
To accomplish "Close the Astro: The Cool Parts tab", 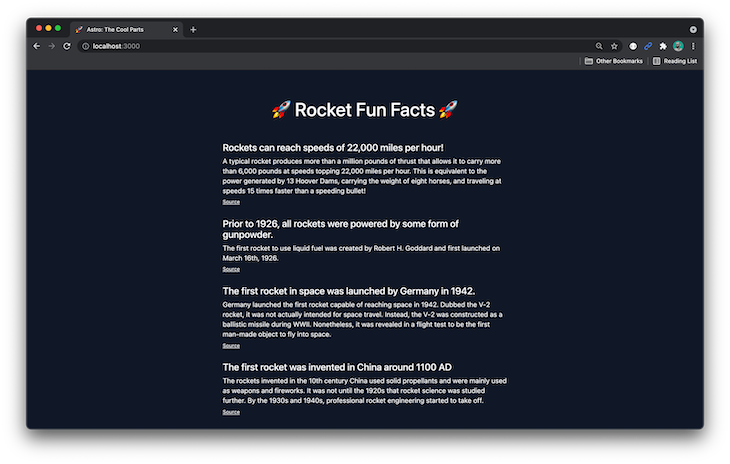I will (175, 30).
